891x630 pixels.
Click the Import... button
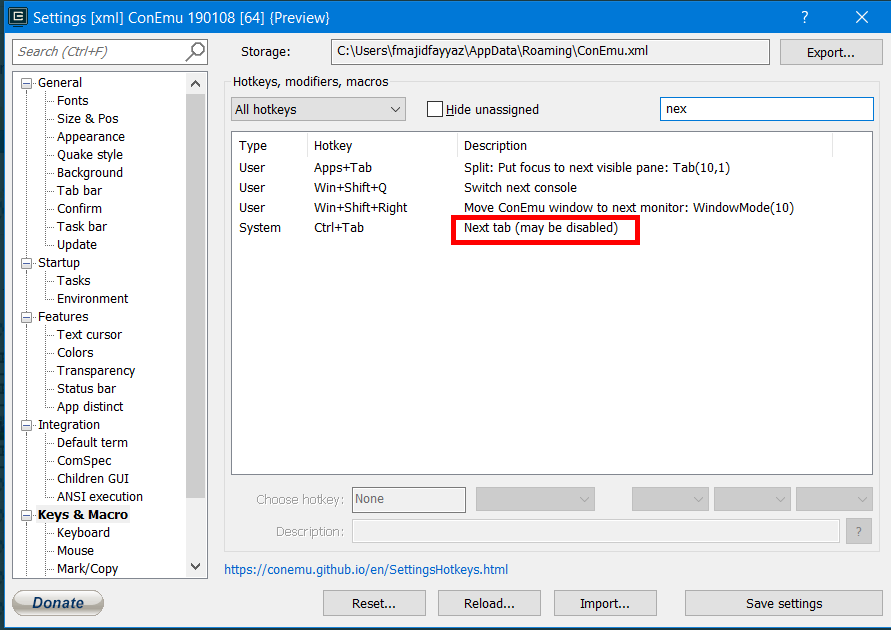click(x=605, y=603)
